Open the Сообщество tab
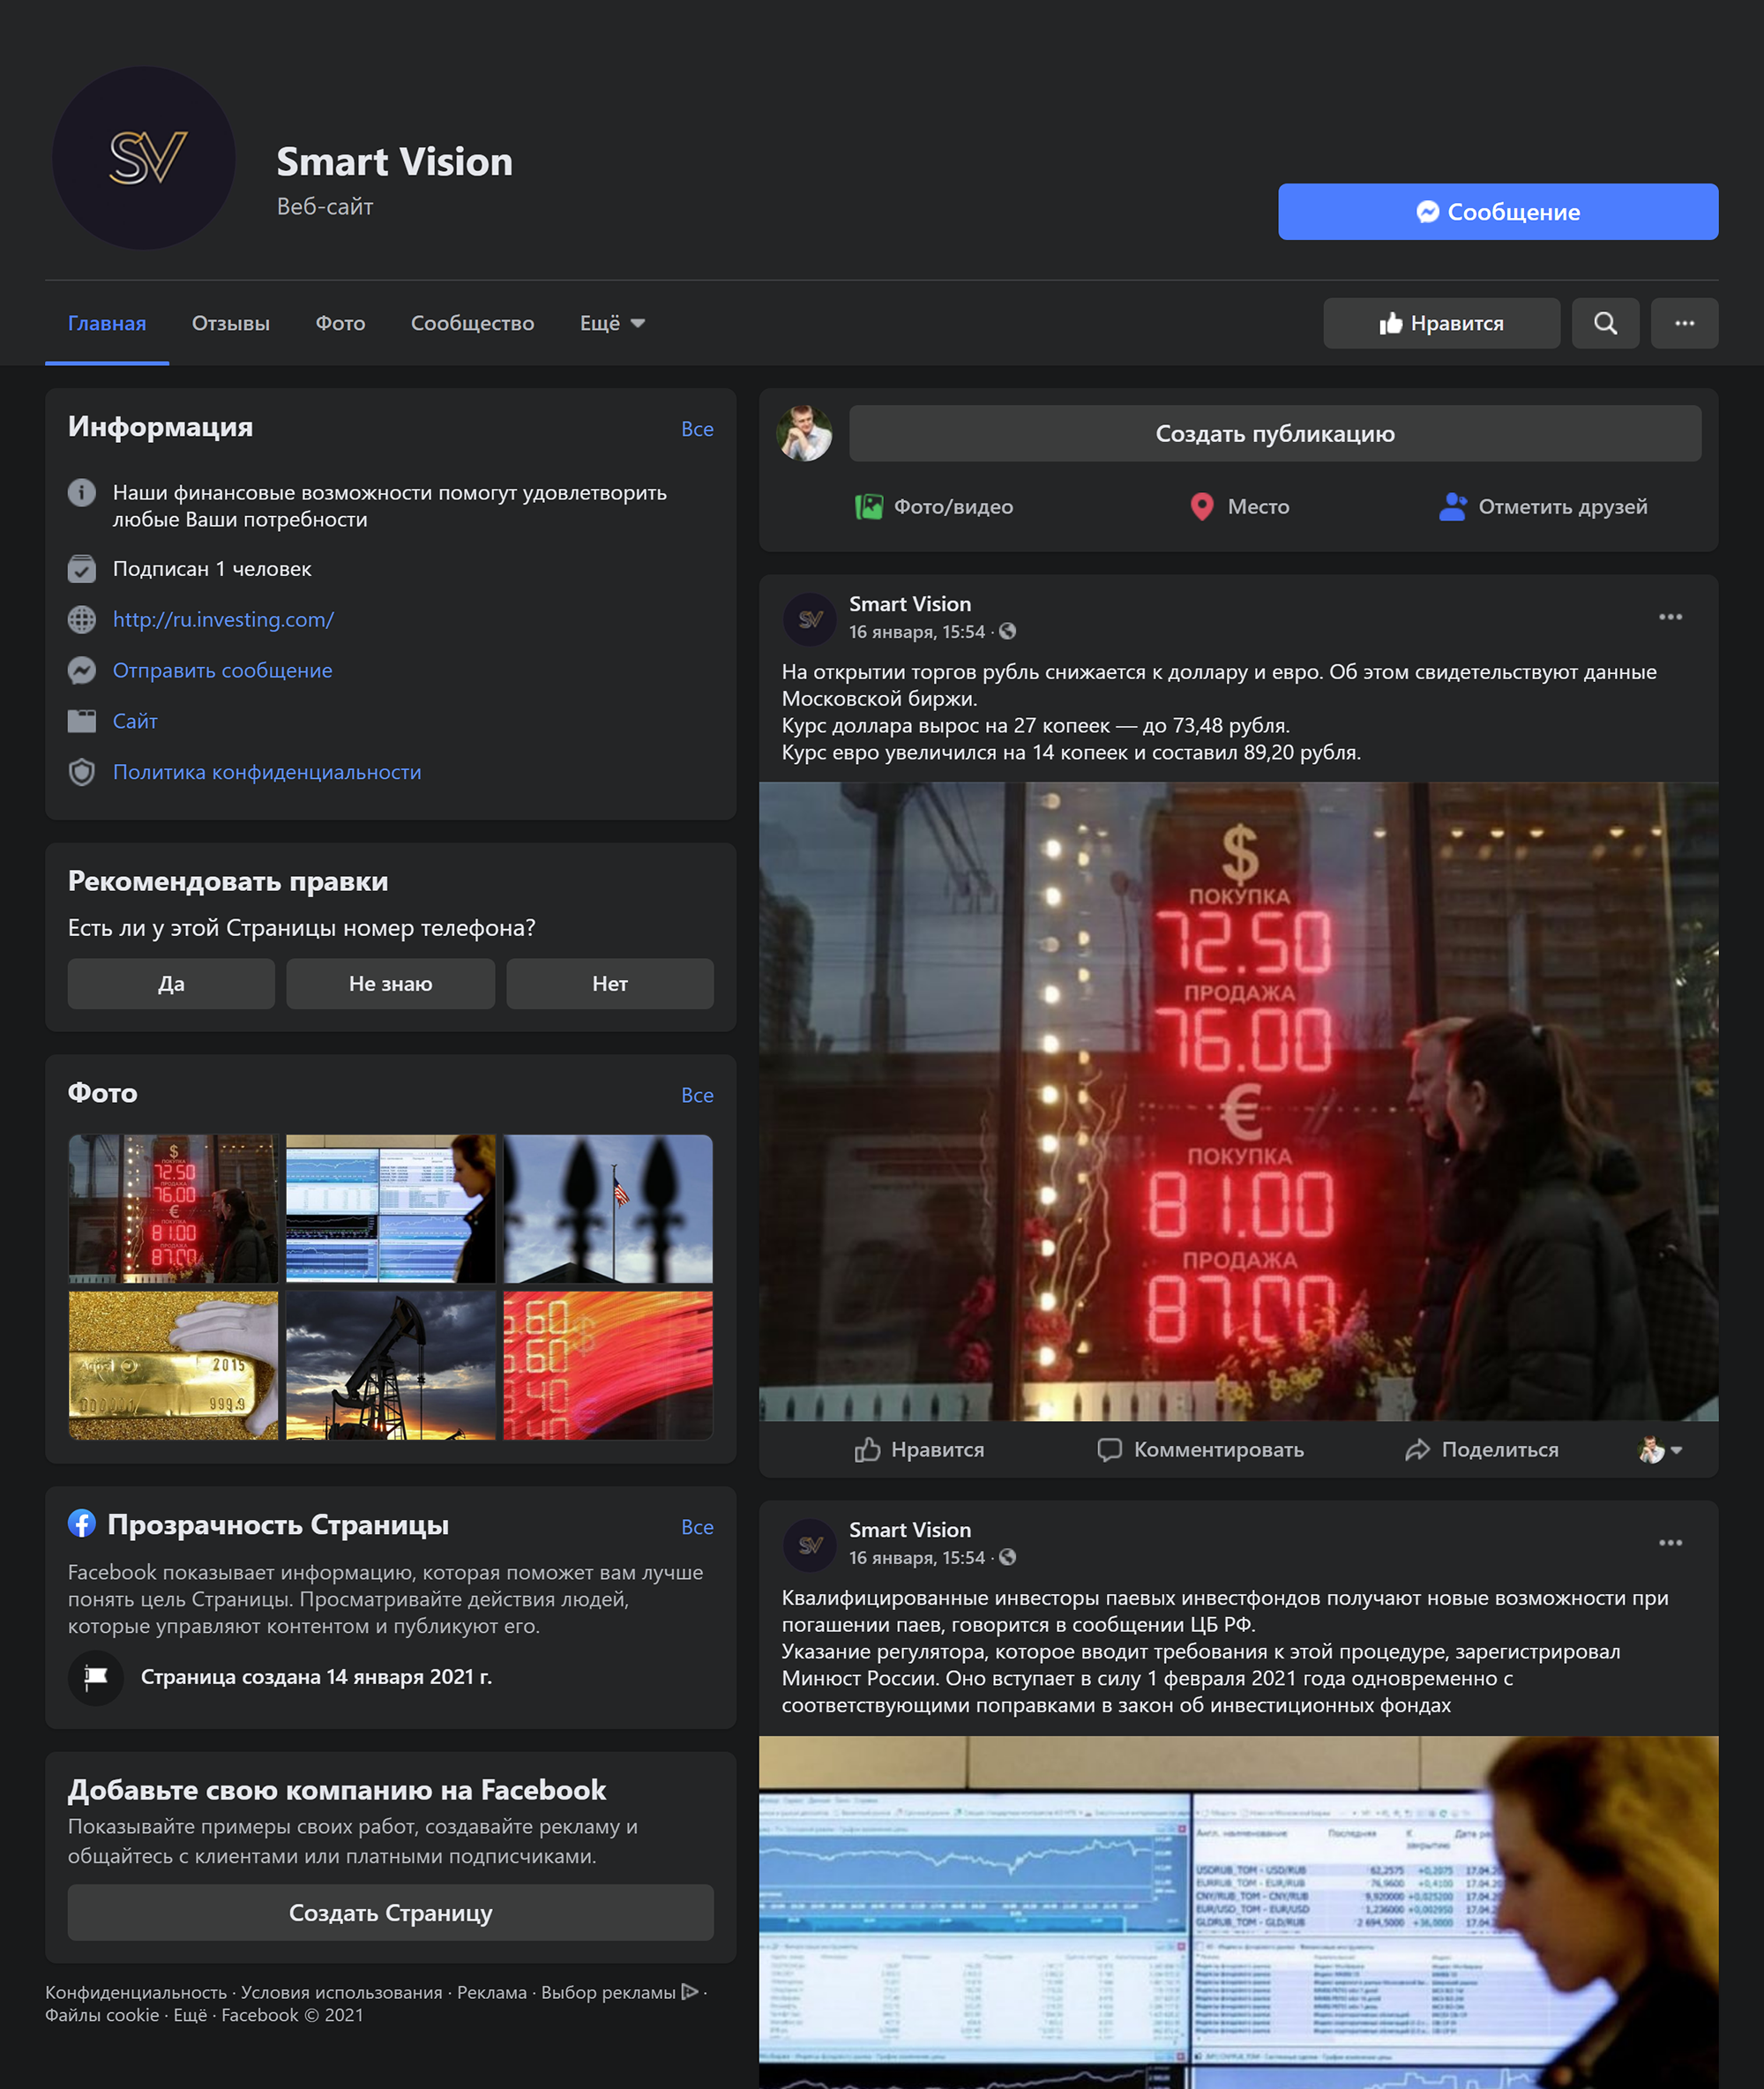 click(x=472, y=323)
